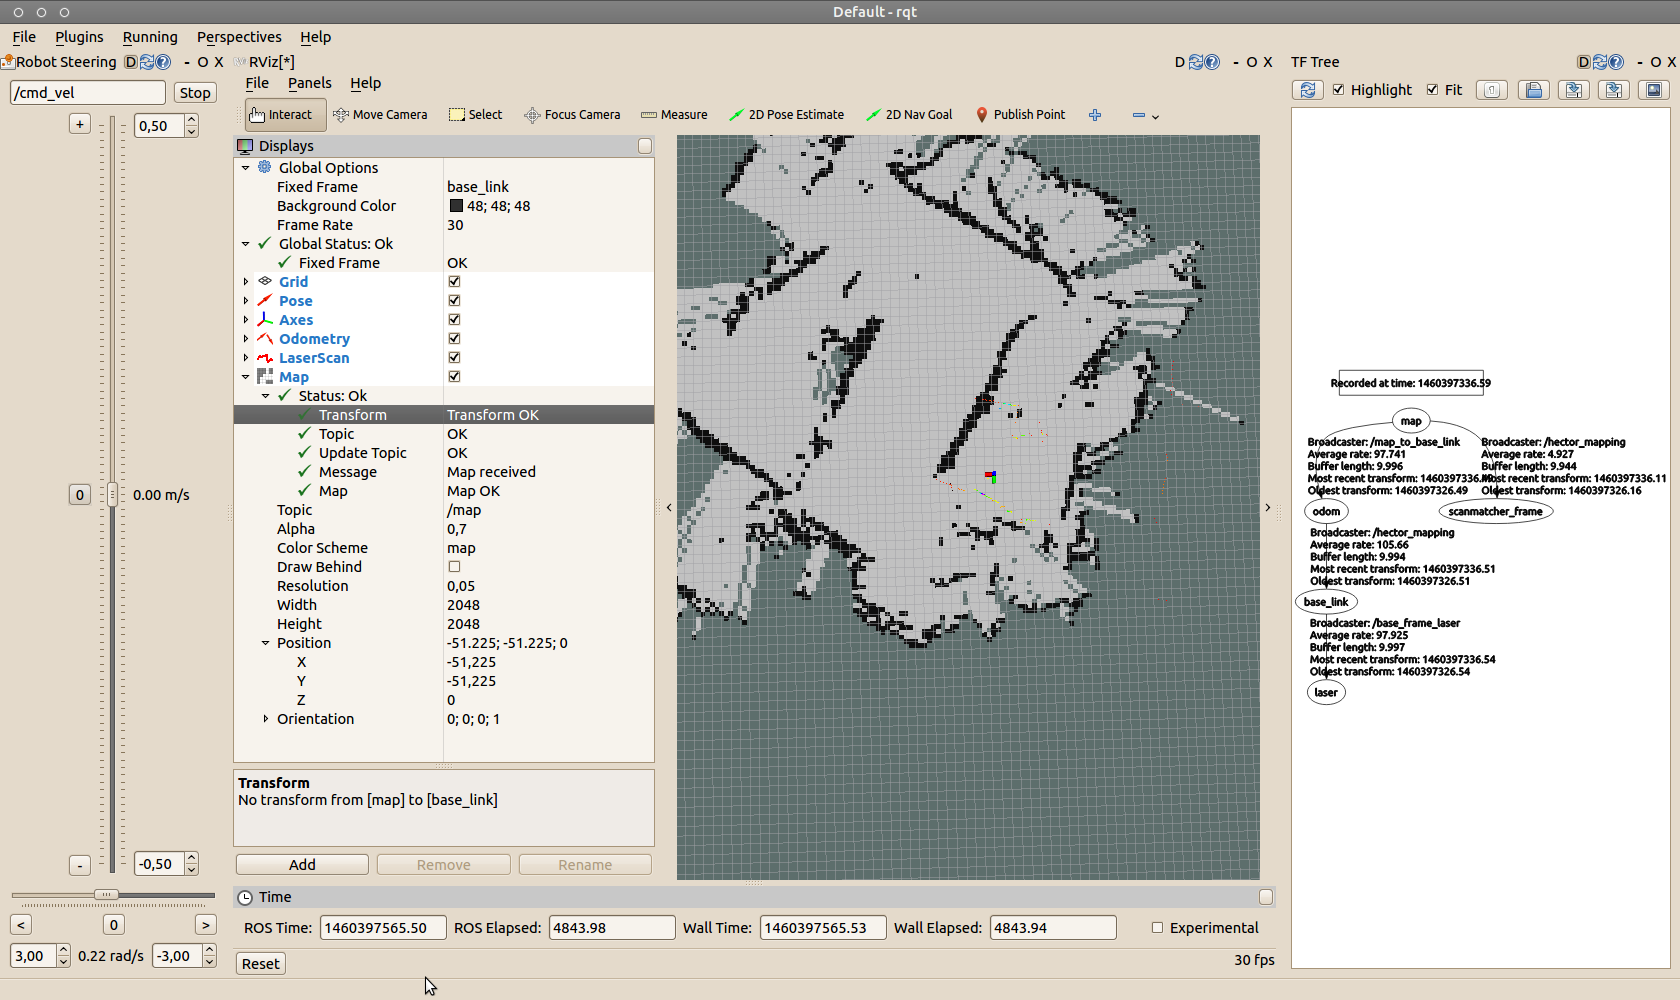Click the Focus Camera tool

pyautogui.click(x=572, y=115)
